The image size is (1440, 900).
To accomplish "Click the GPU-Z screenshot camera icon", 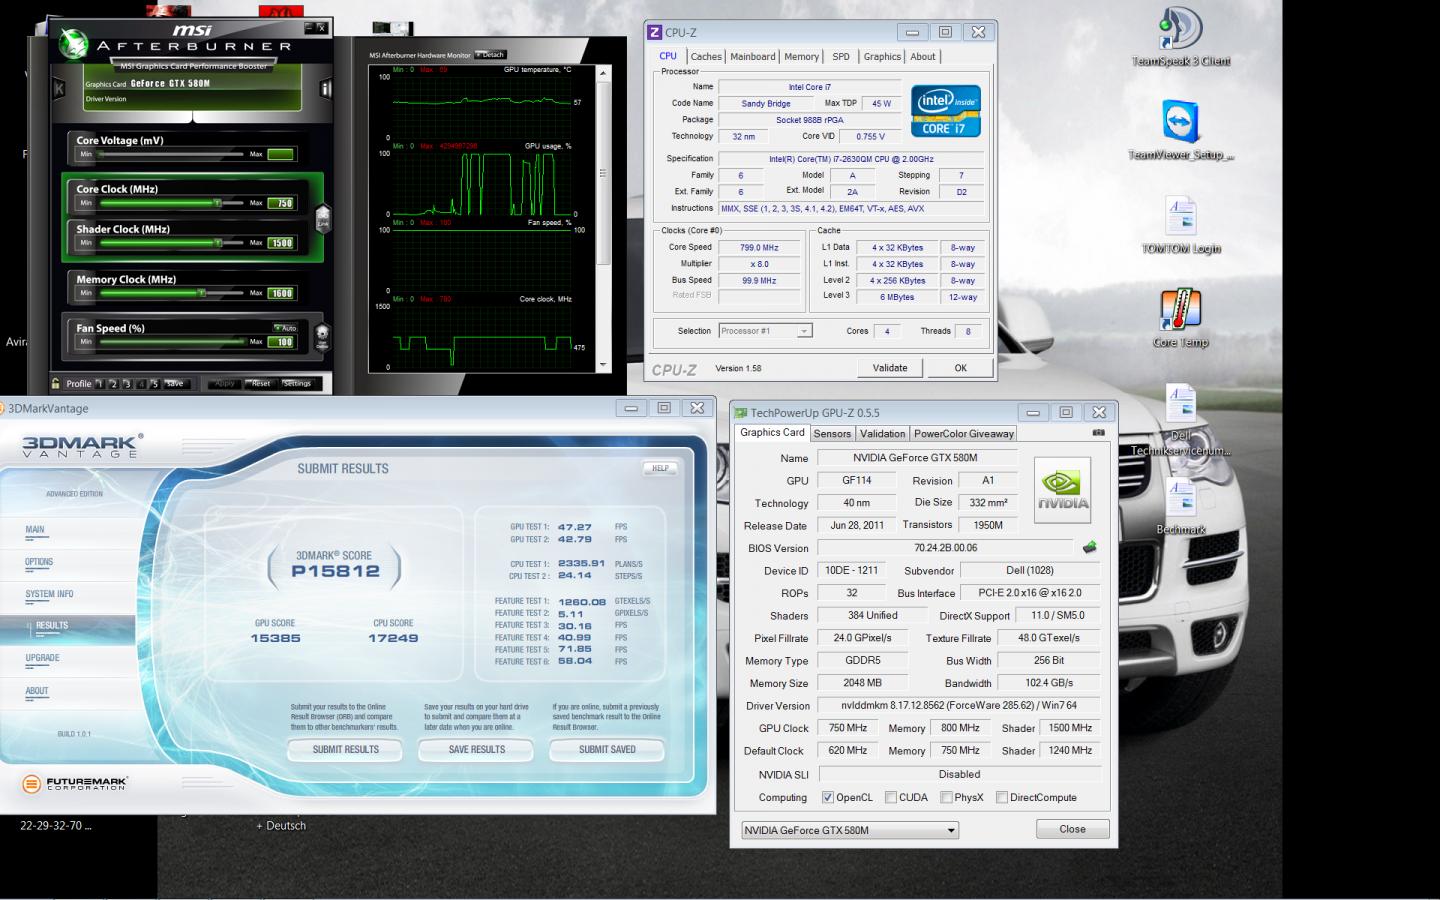I will pyautogui.click(x=1098, y=433).
